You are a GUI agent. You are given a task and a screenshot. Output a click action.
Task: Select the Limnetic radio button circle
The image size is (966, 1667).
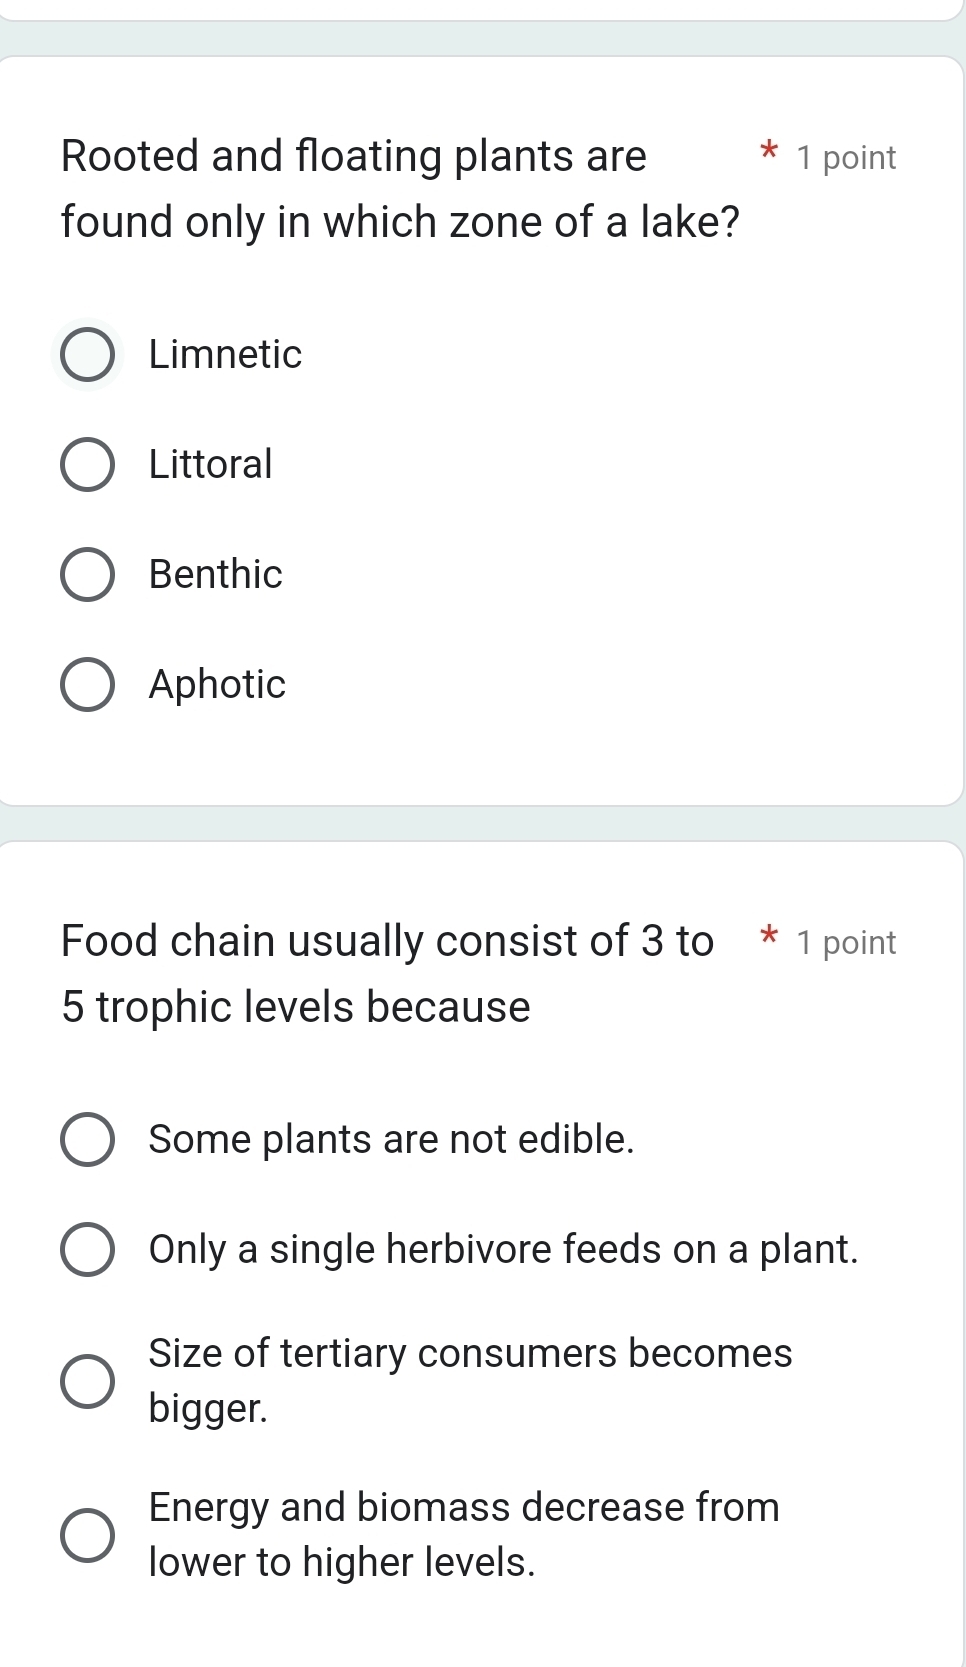tap(87, 354)
